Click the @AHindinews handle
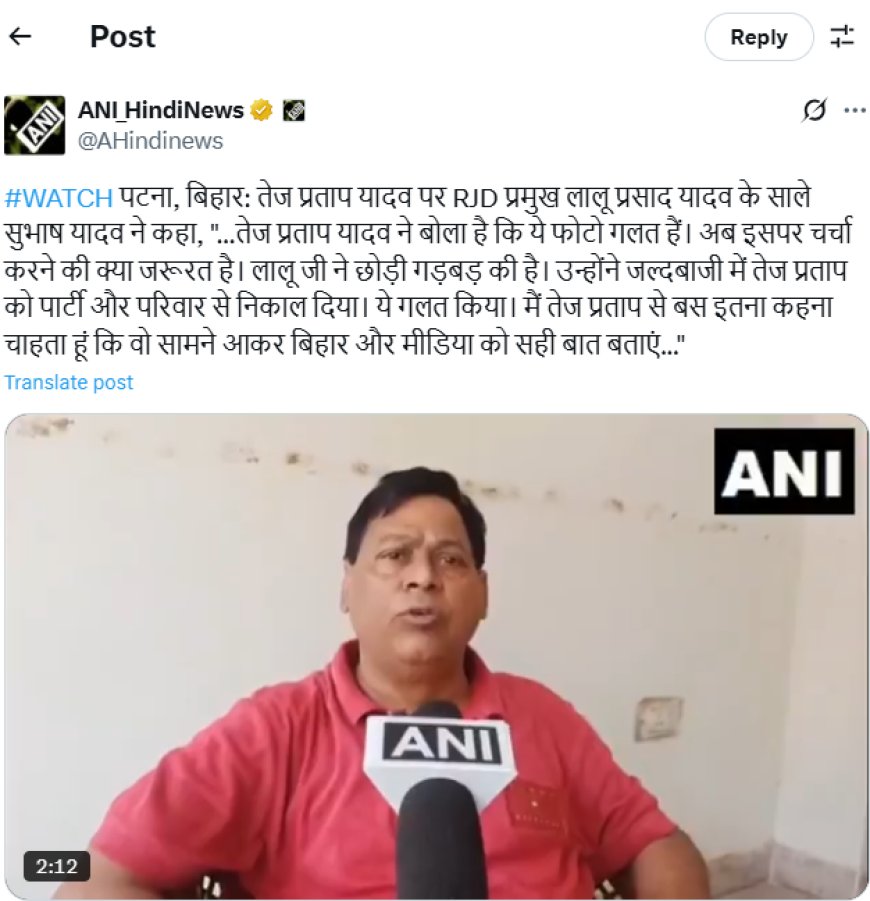This screenshot has width=870, height=901. pyautogui.click(x=150, y=141)
